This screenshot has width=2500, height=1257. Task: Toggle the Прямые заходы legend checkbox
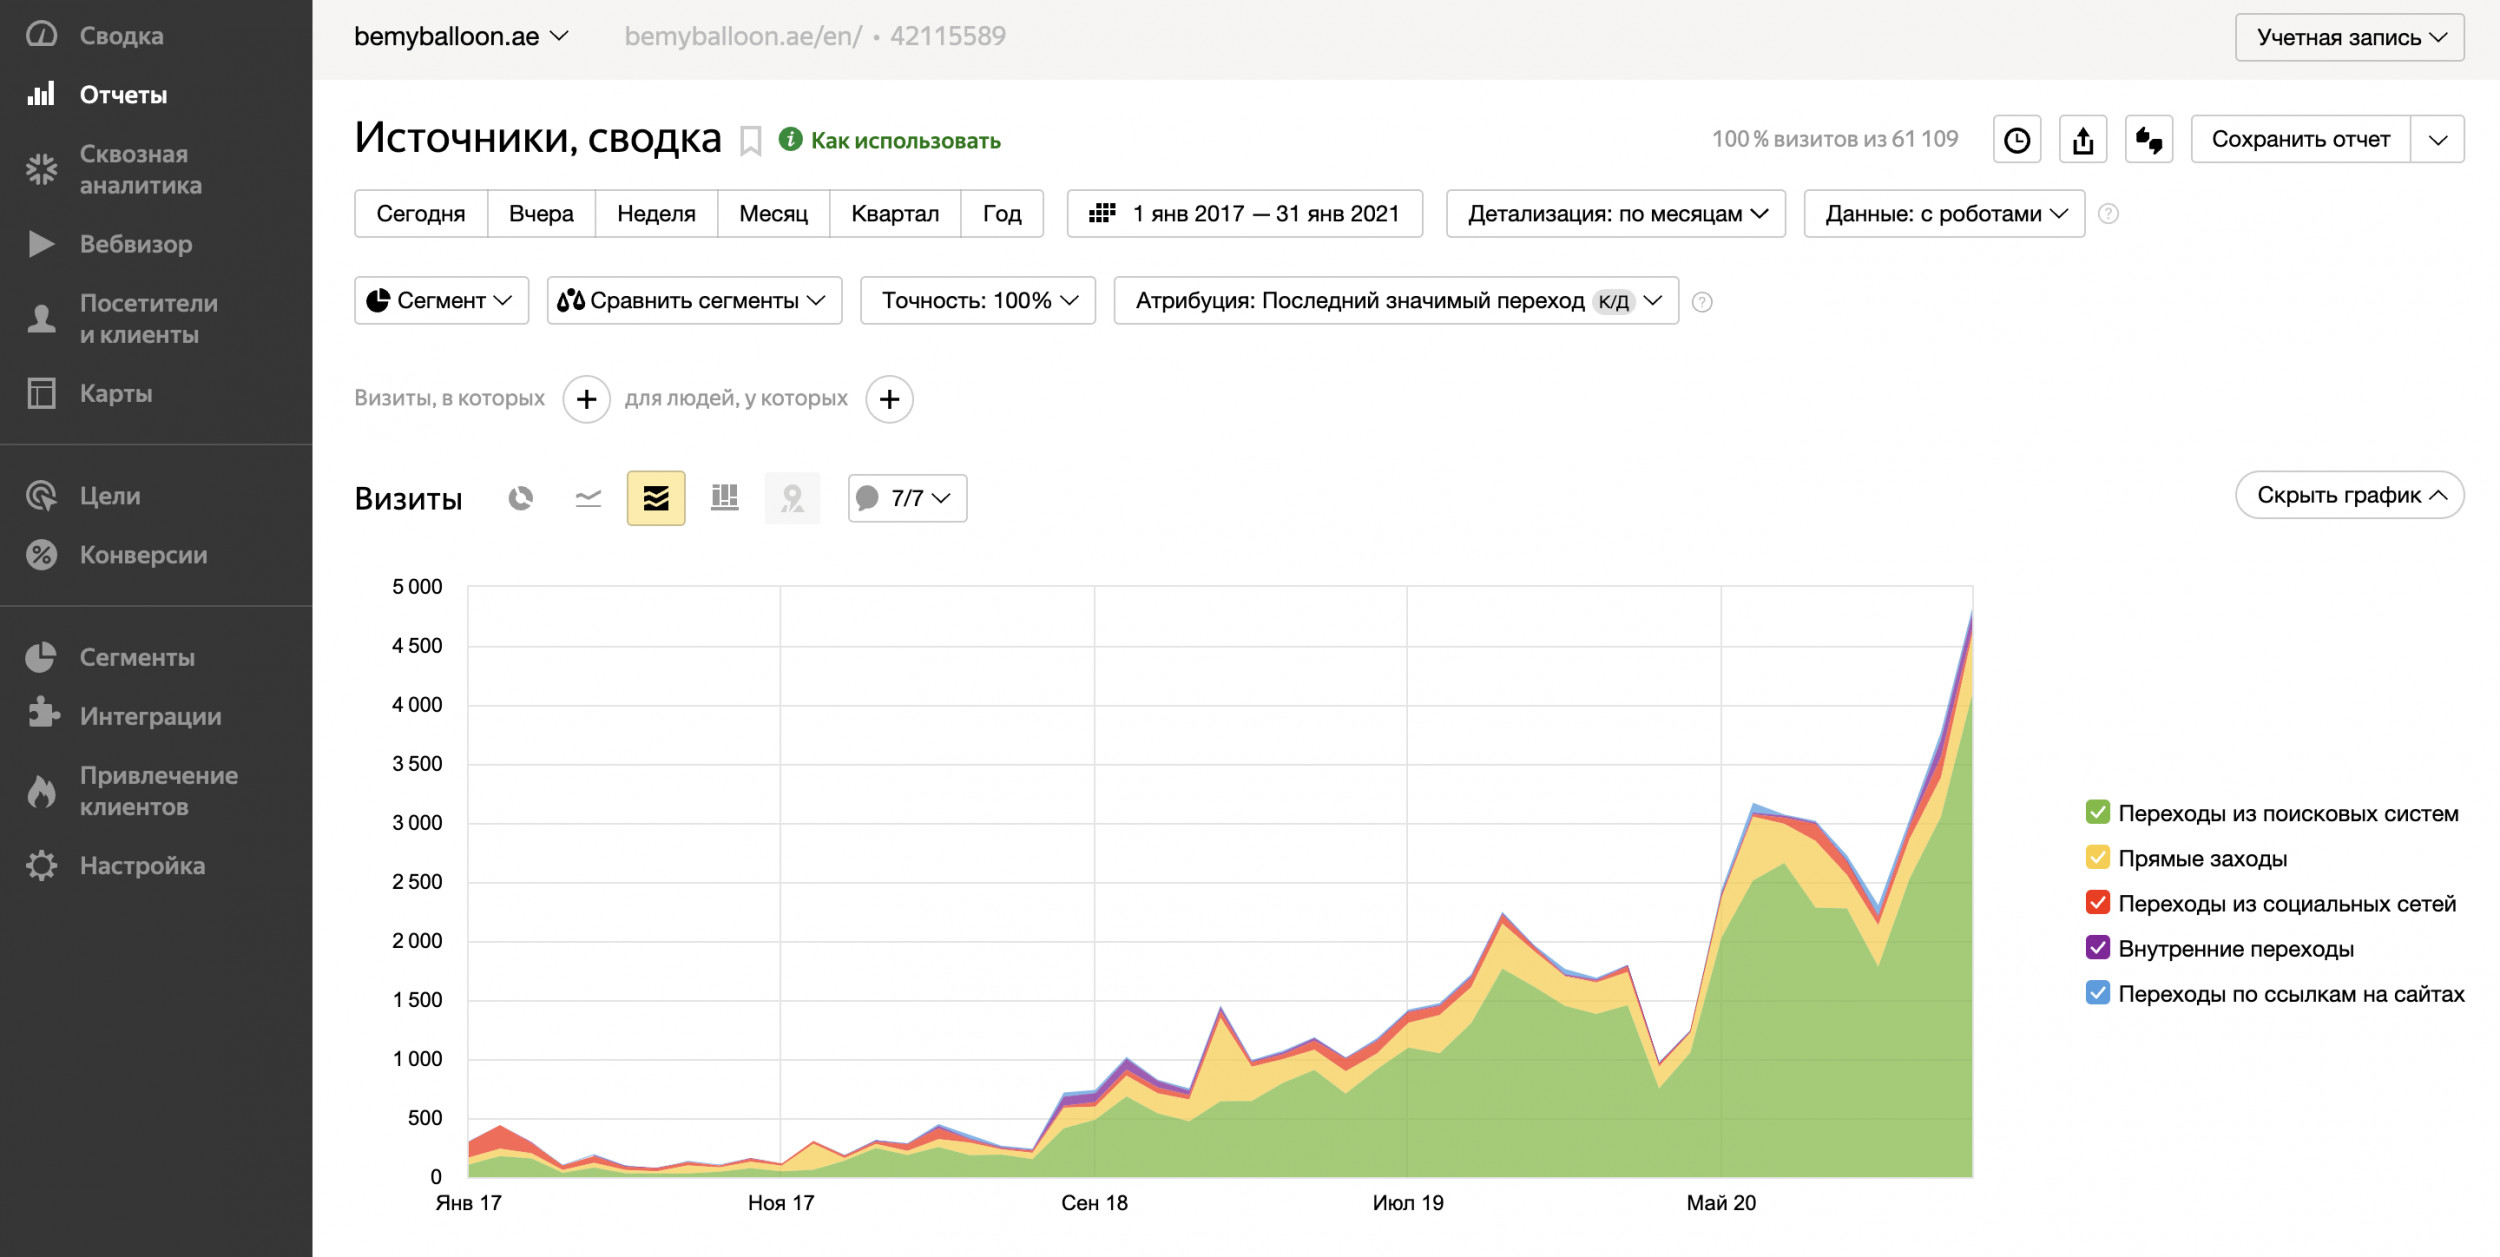[2097, 858]
